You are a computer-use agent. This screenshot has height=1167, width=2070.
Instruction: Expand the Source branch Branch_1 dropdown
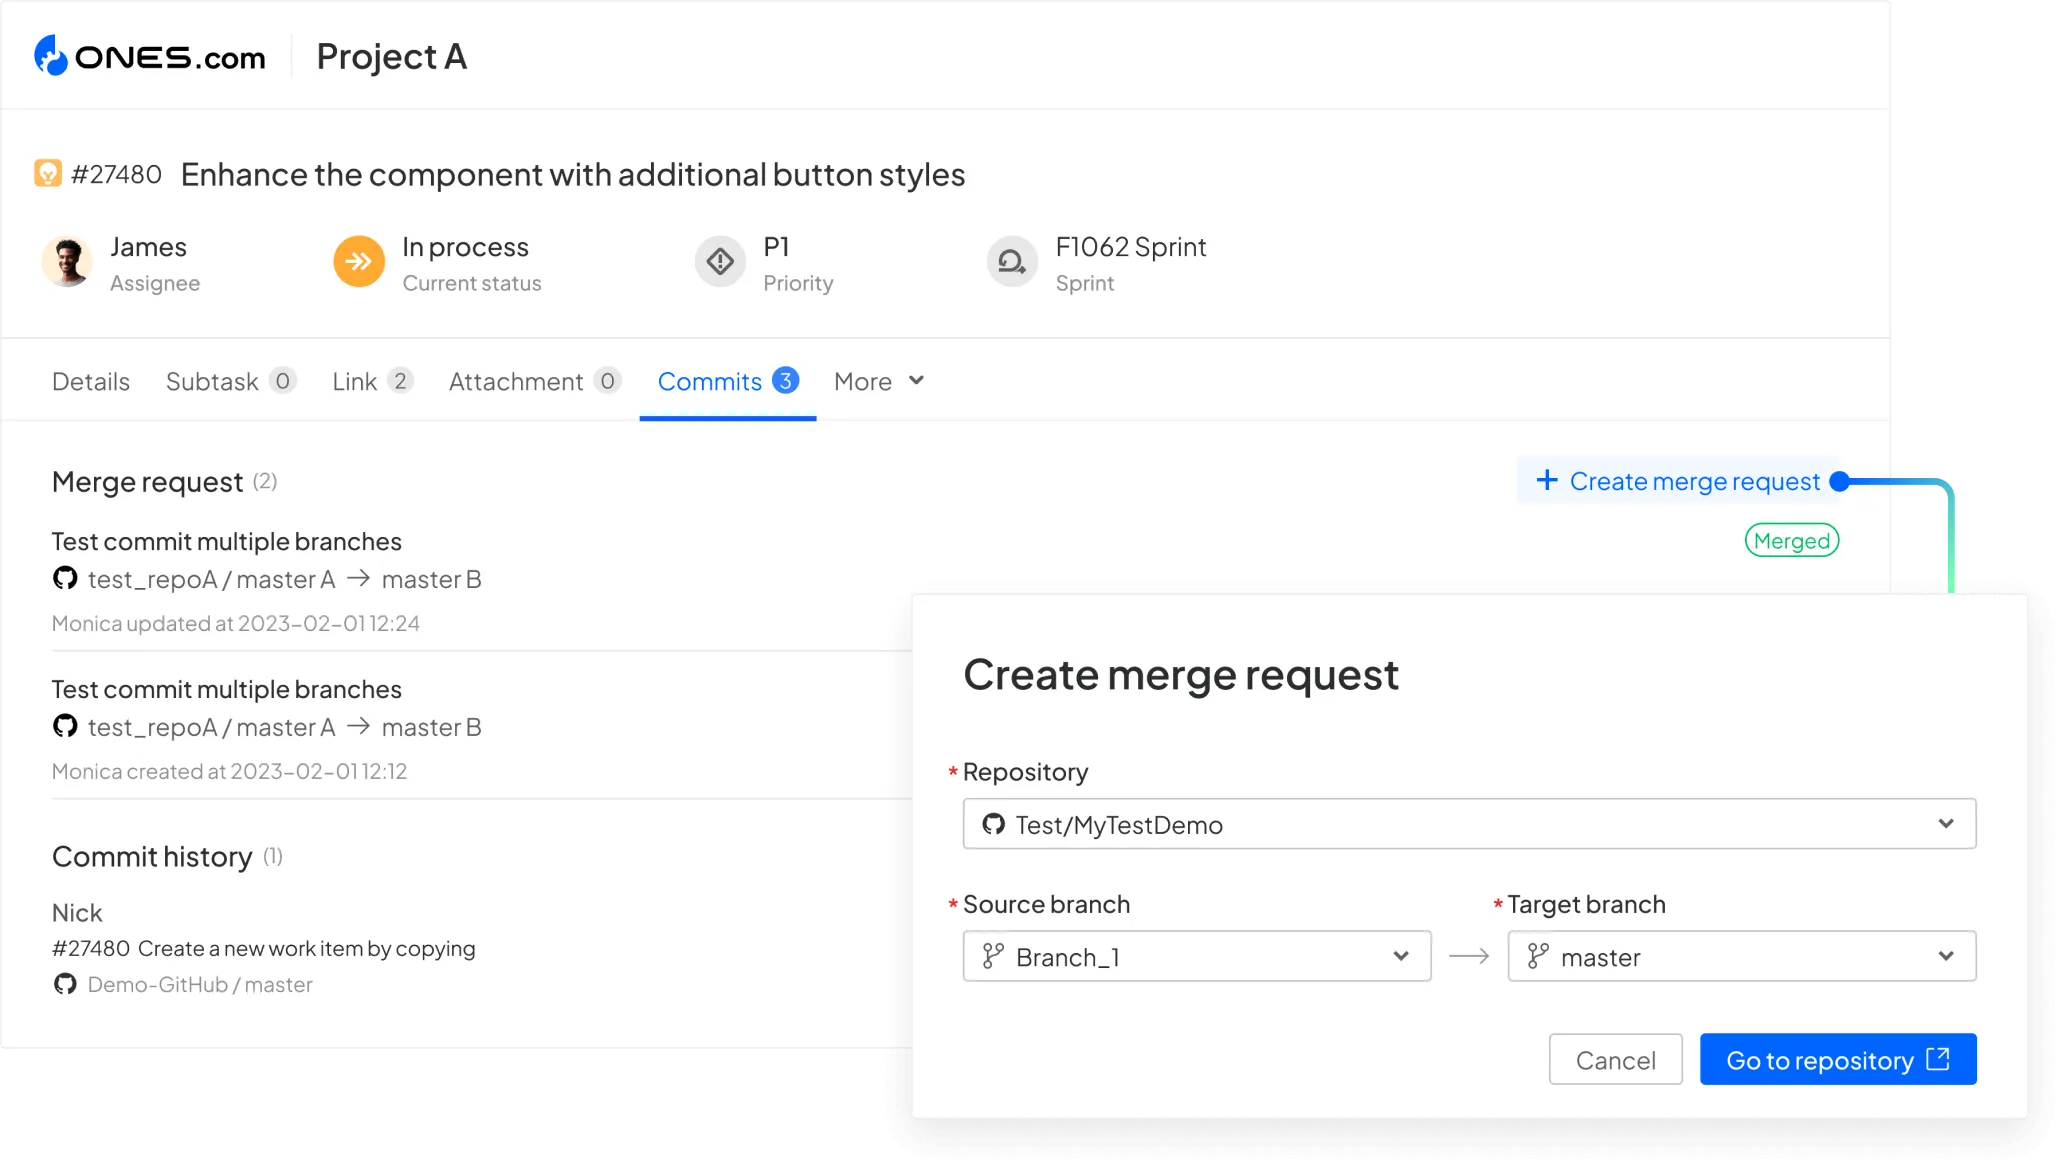pyautogui.click(x=1400, y=956)
